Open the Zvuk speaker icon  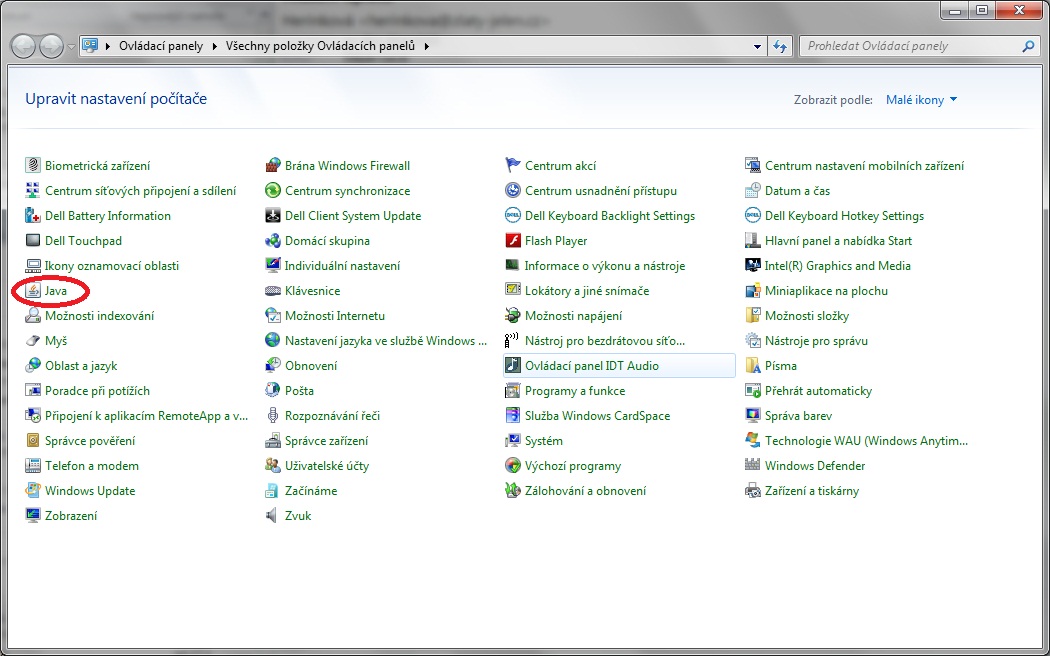click(273, 516)
